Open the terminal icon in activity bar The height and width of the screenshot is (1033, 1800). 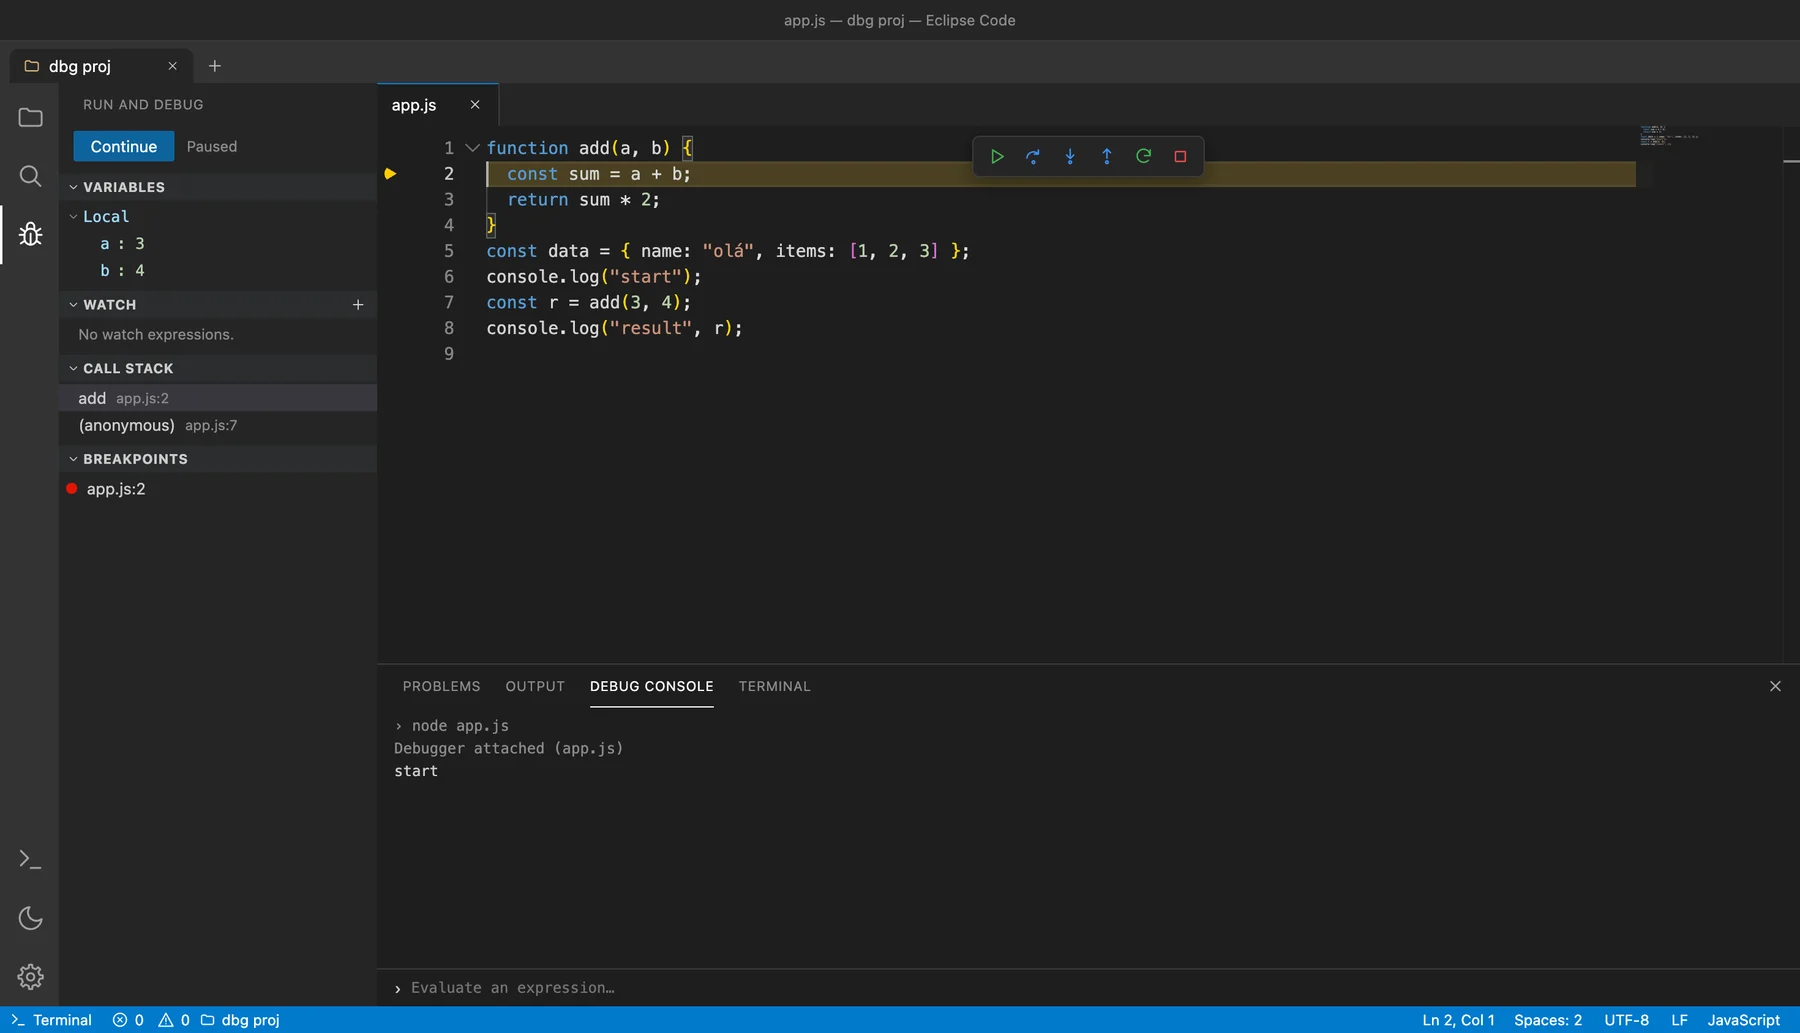tap(30, 860)
